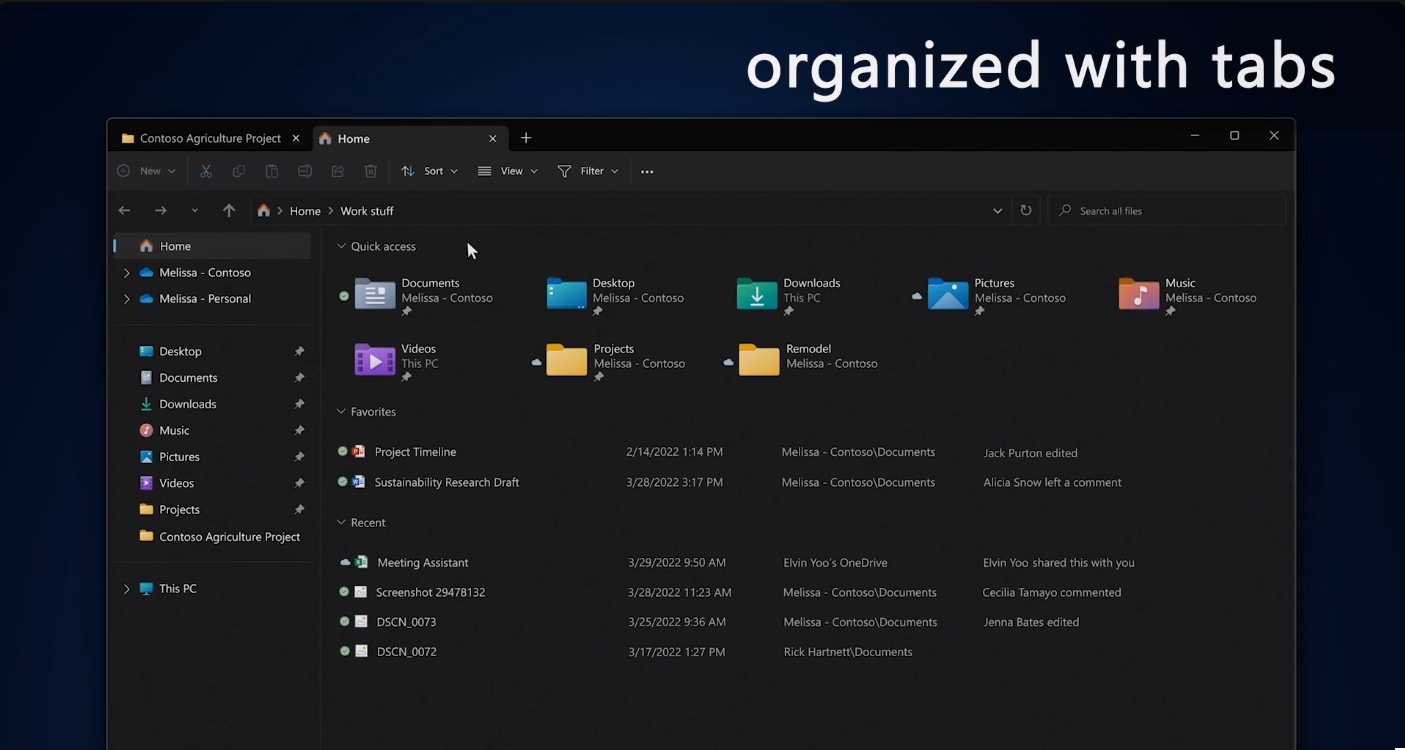This screenshot has height=750, width=1405.
Task: Click the Cut scissors icon in toolbar
Action: tap(206, 171)
